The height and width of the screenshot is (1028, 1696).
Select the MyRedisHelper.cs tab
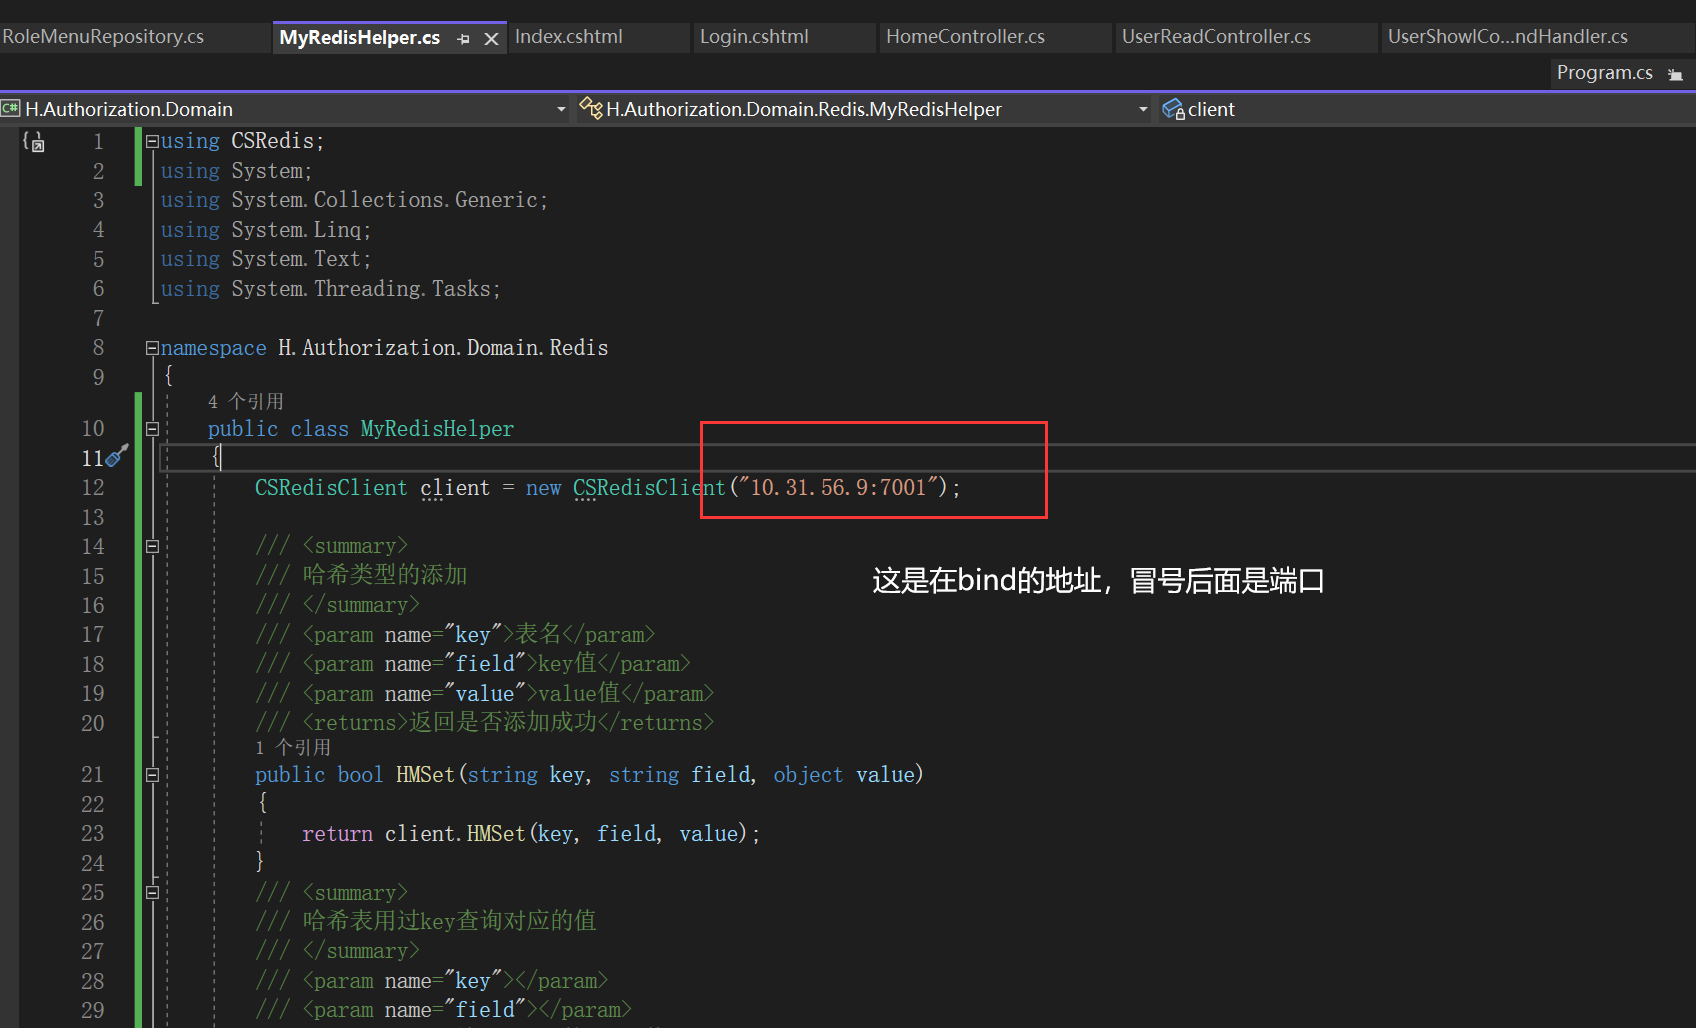coord(360,38)
